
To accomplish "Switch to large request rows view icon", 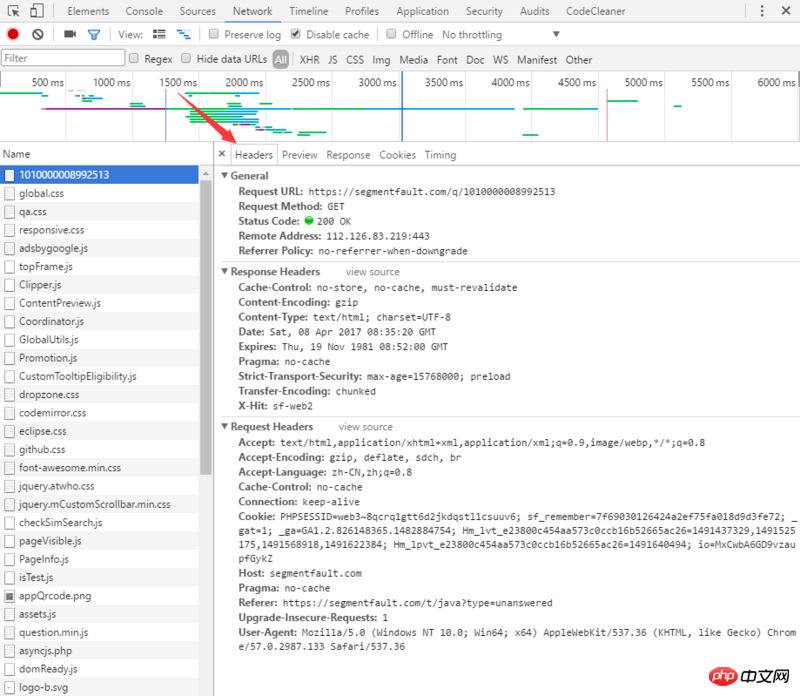I will 158,34.
